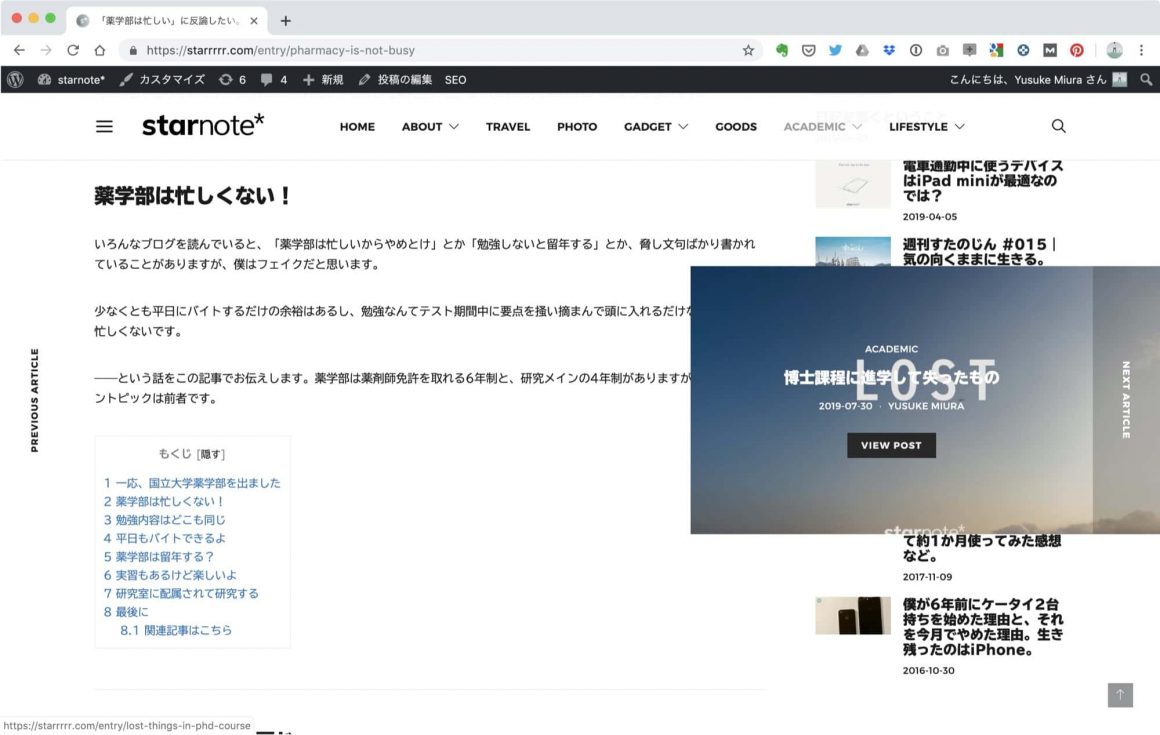Expand the ABOUT dropdown menu

click(430, 127)
